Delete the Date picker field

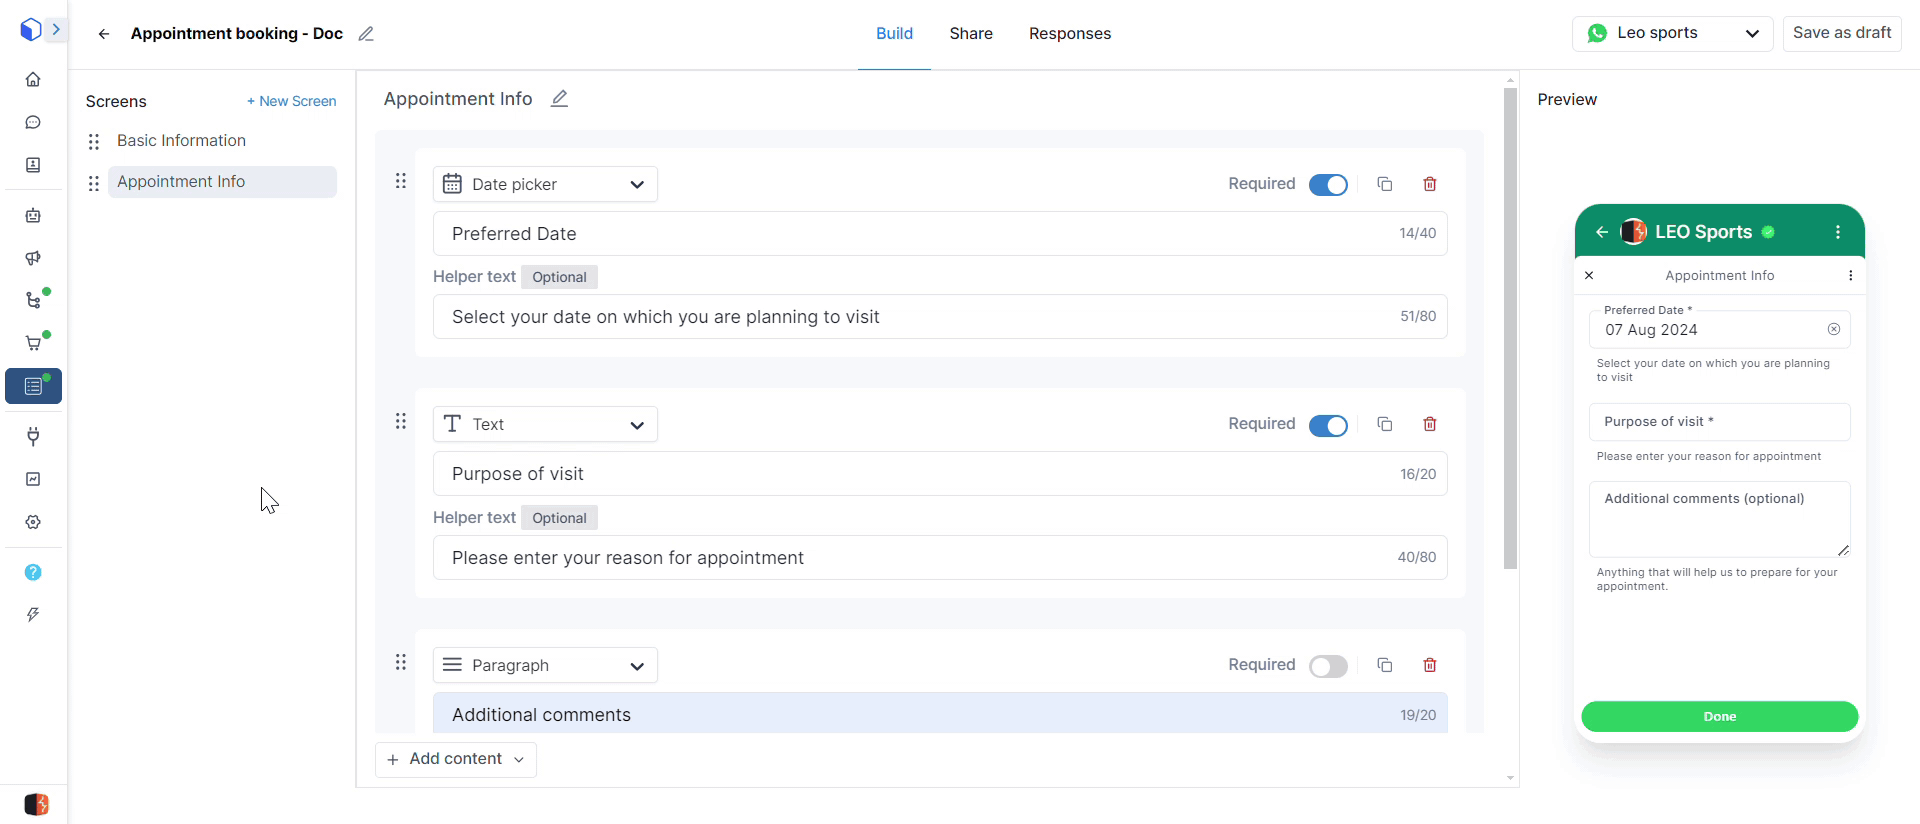click(1429, 184)
